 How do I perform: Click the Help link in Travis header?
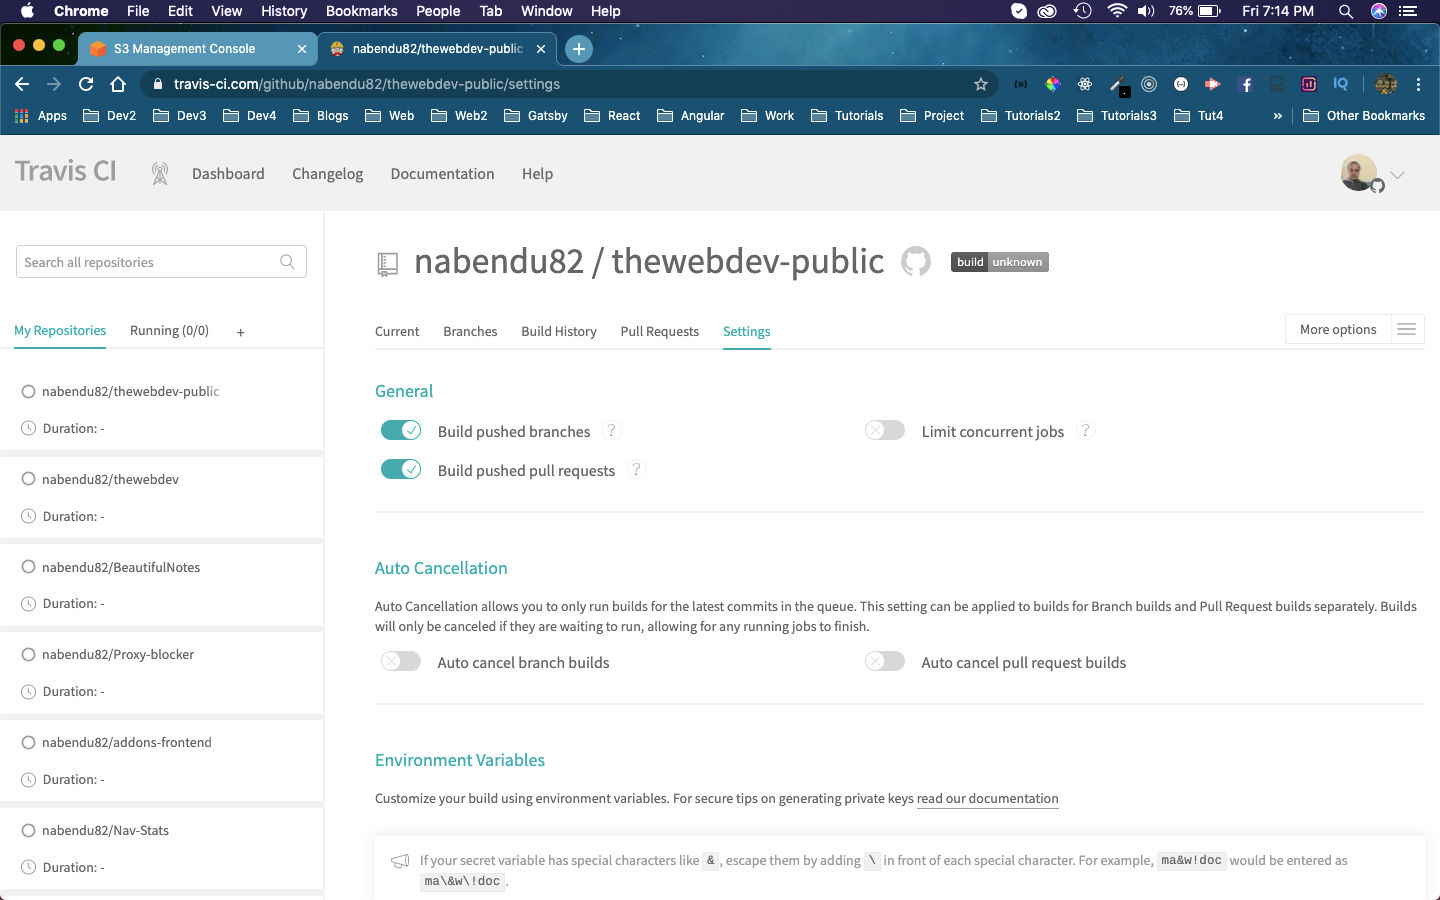(x=537, y=173)
